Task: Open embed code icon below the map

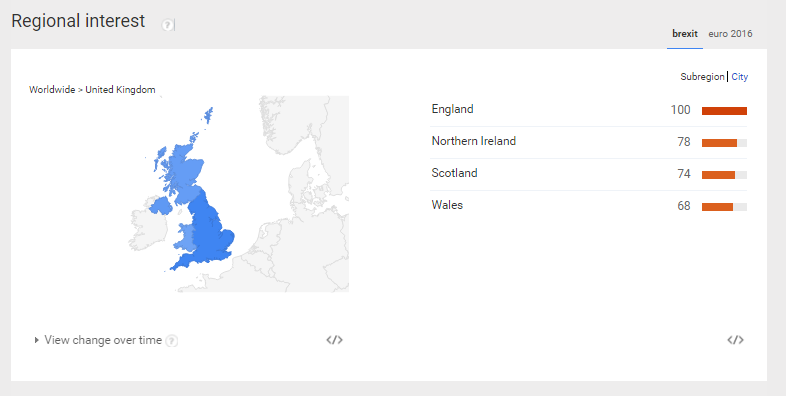Action: coord(334,340)
